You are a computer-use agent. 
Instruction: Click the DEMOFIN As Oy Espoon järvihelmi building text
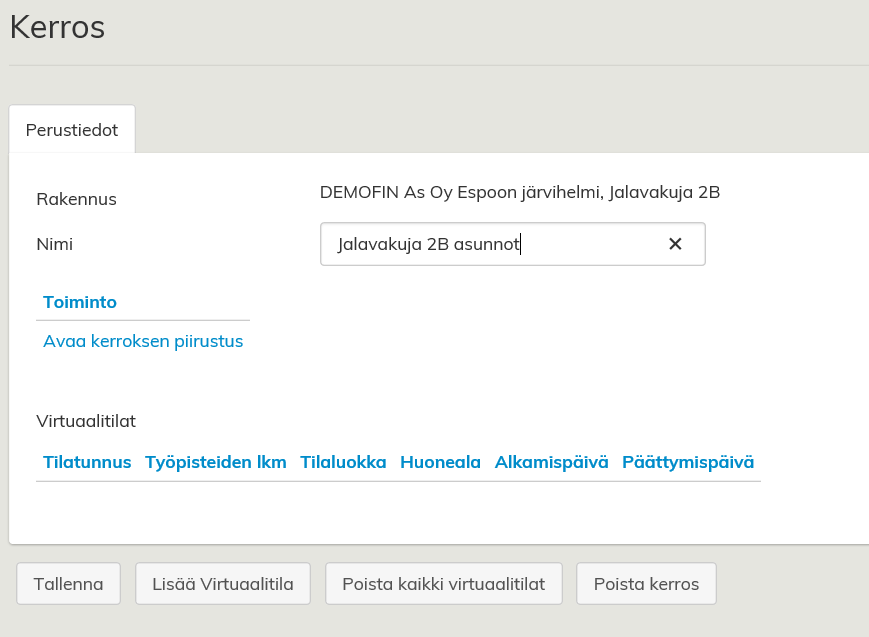pos(520,192)
